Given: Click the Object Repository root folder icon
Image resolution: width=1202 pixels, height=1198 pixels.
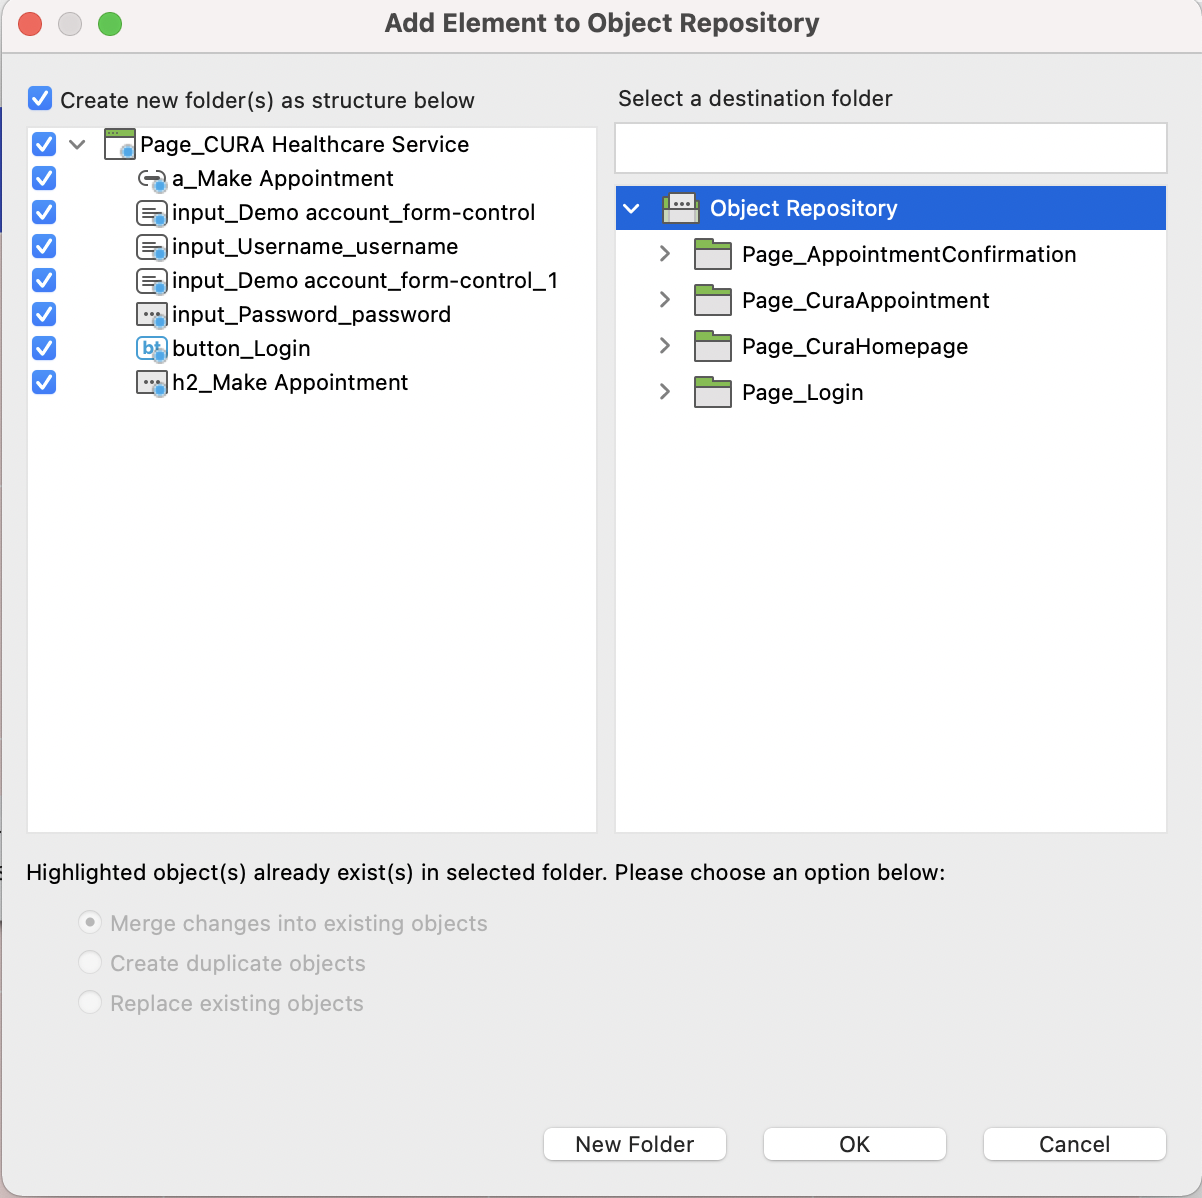Looking at the screenshot, I should 680,208.
